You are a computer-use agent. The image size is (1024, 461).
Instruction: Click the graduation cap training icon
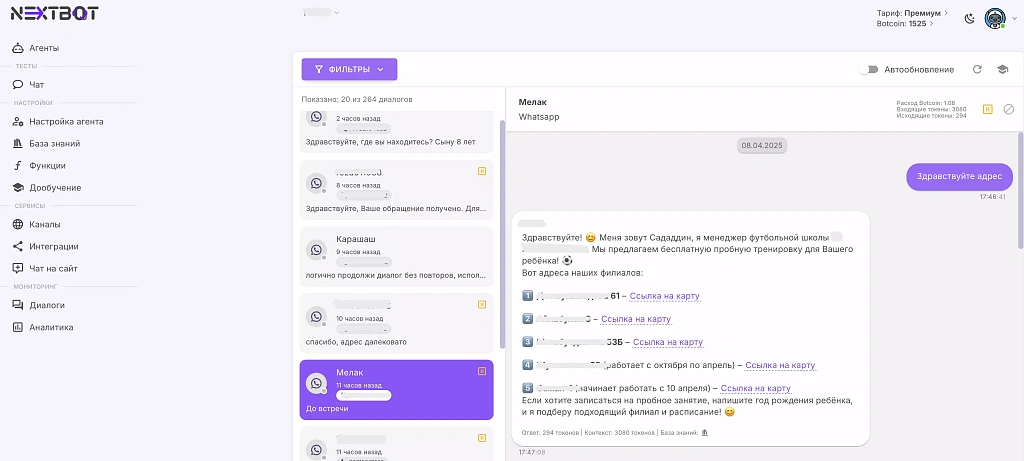pos(1002,69)
